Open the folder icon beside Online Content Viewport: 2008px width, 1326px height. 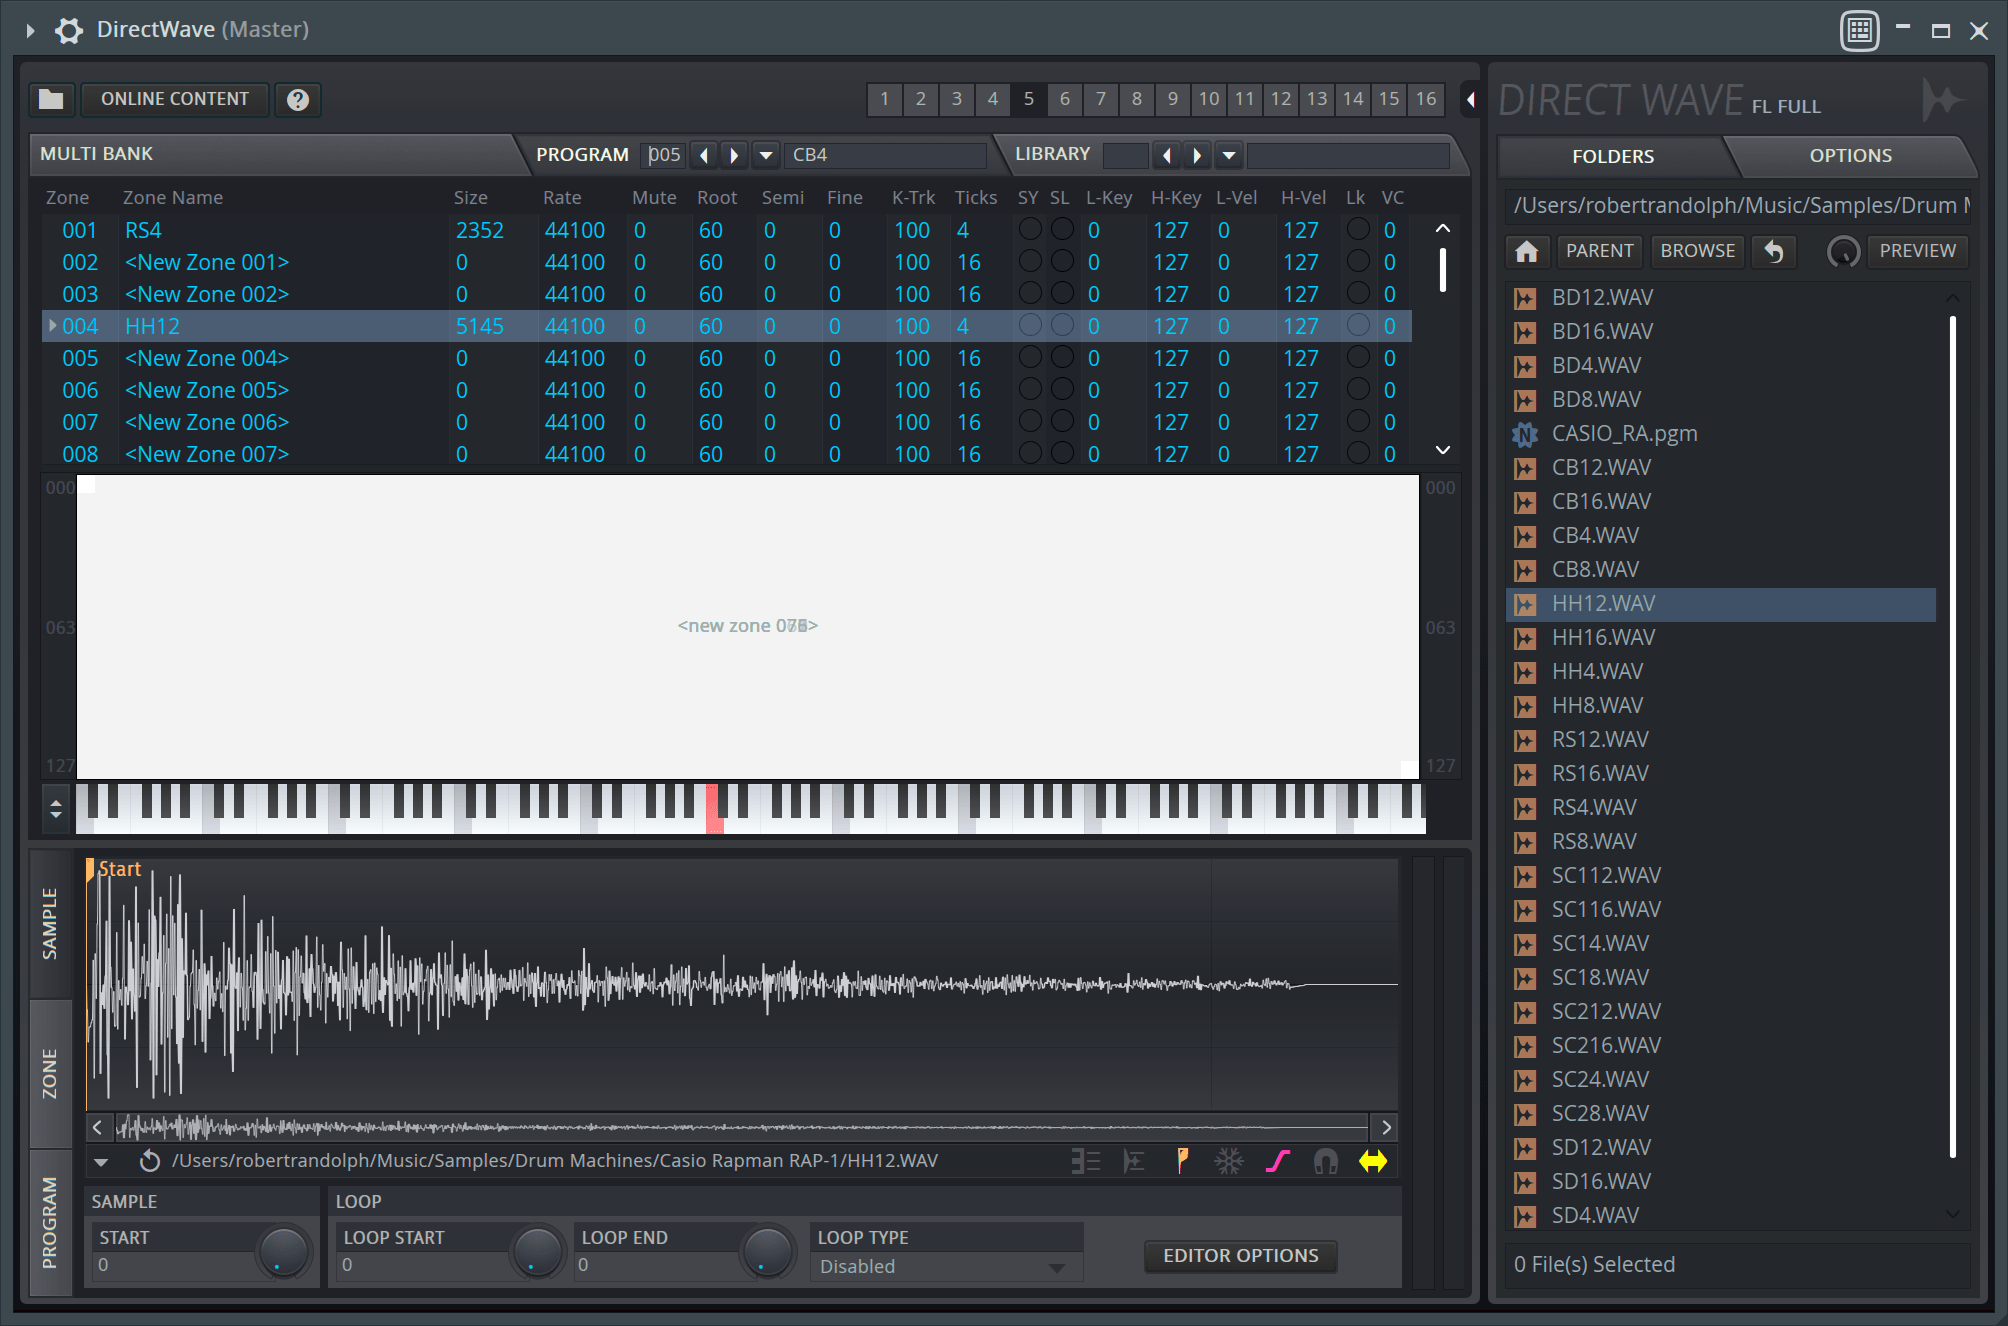click(51, 99)
